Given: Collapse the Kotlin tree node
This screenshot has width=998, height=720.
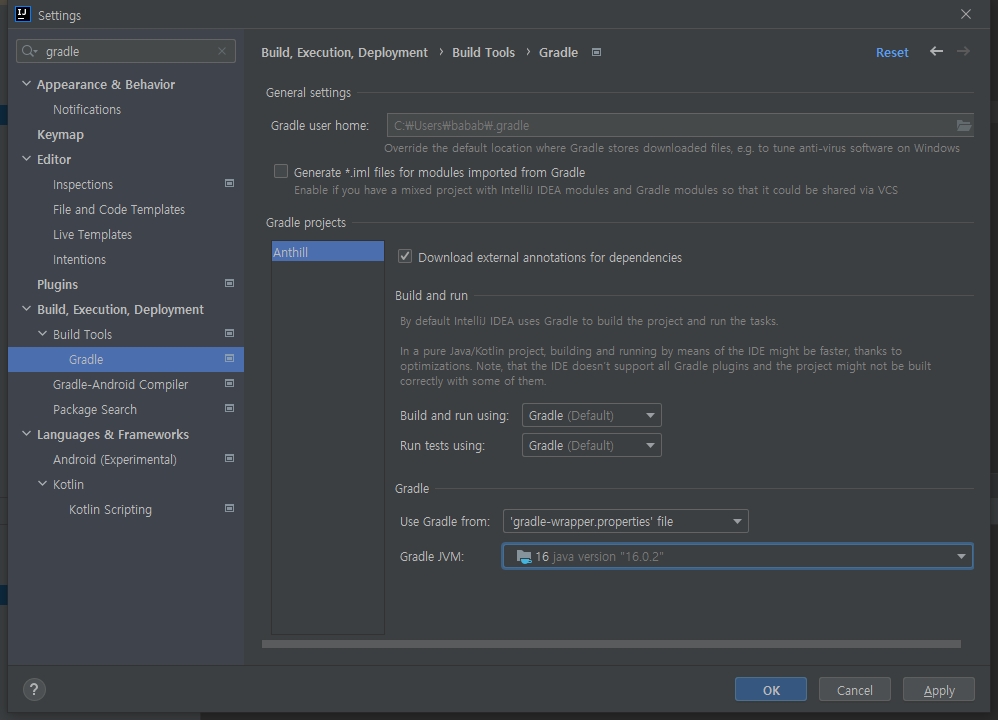Looking at the screenshot, I should click(x=42, y=484).
